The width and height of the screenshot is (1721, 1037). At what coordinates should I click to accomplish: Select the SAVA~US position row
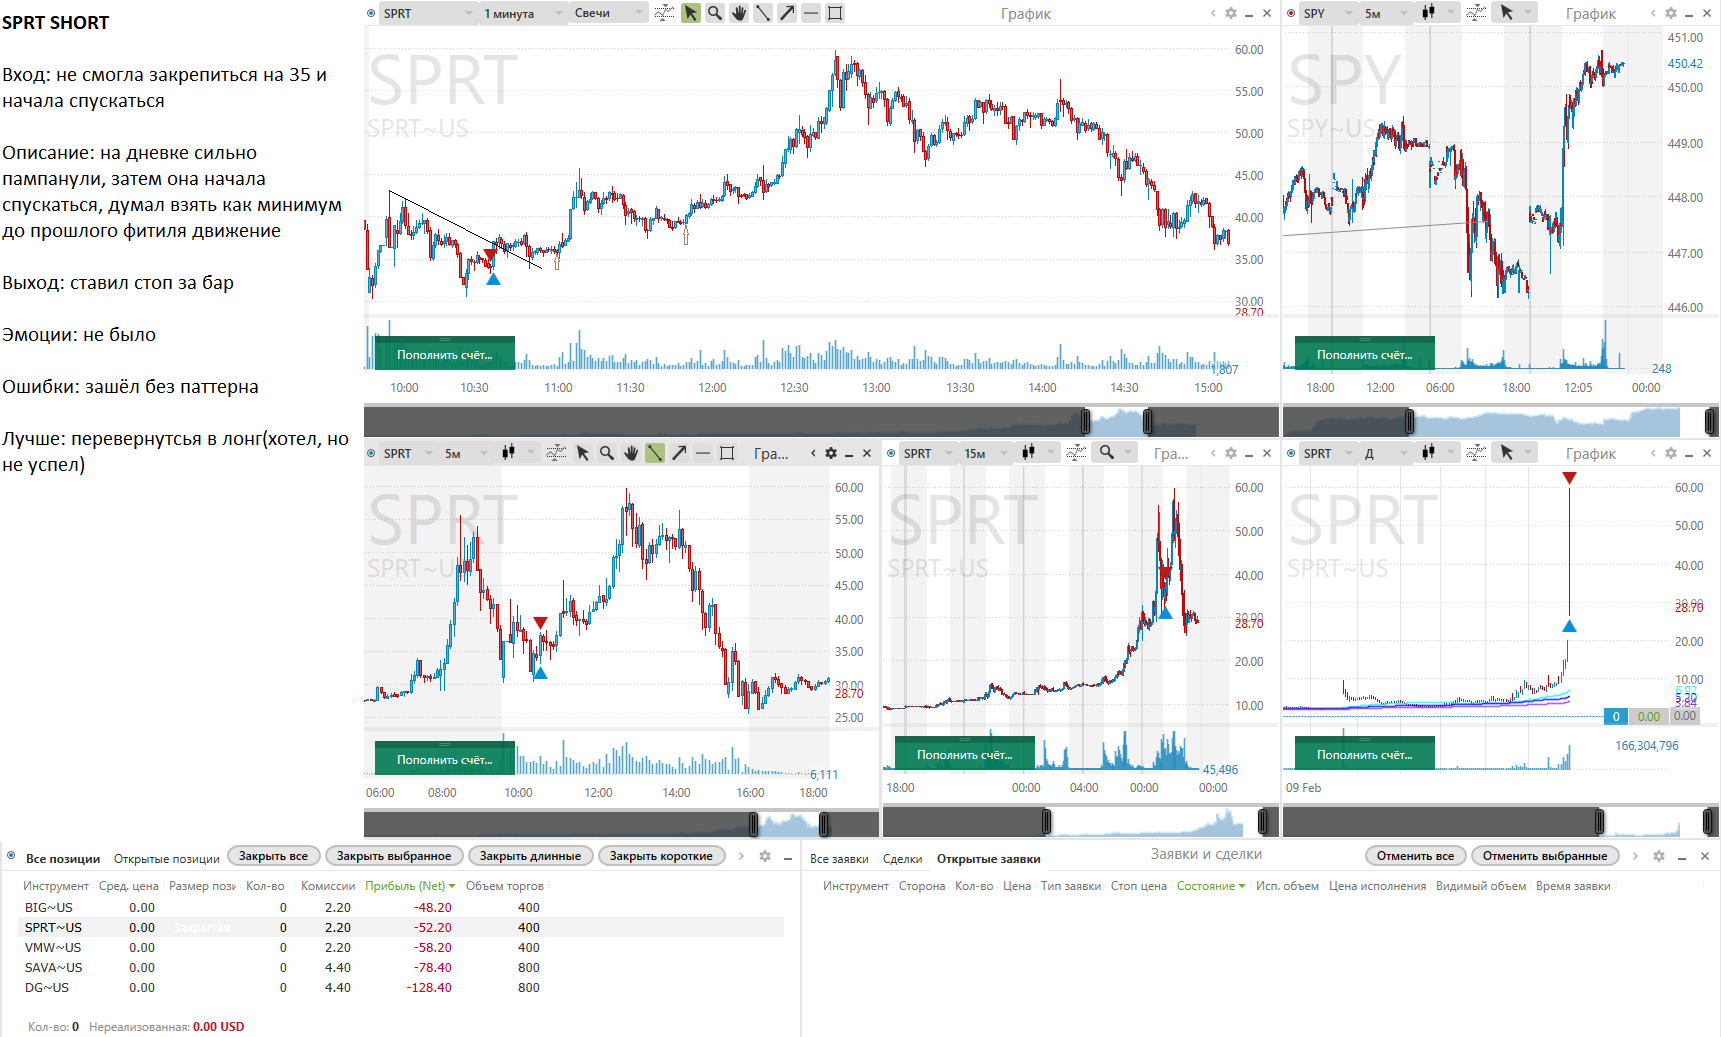click(402, 967)
